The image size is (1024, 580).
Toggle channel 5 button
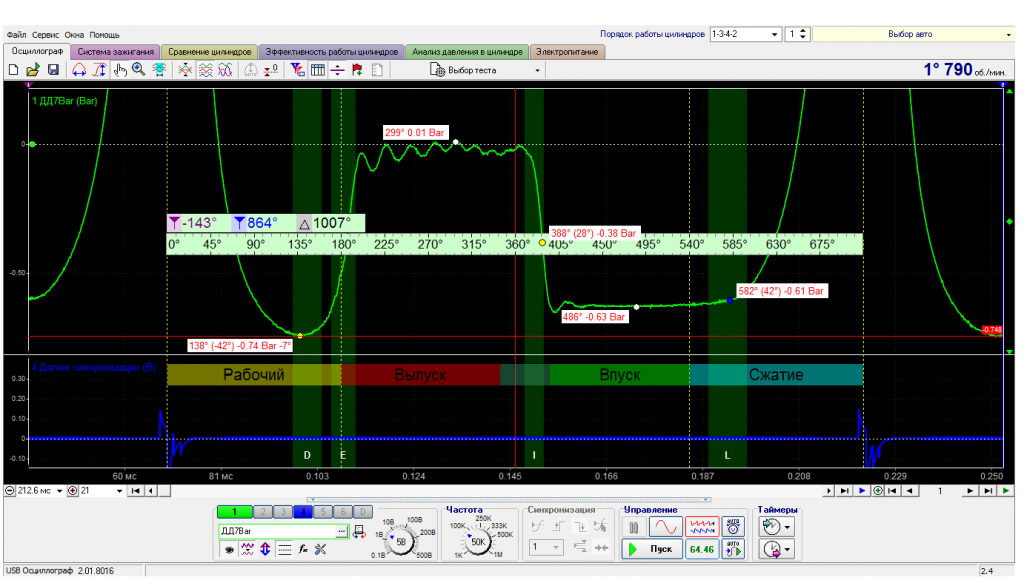pos(323,512)
